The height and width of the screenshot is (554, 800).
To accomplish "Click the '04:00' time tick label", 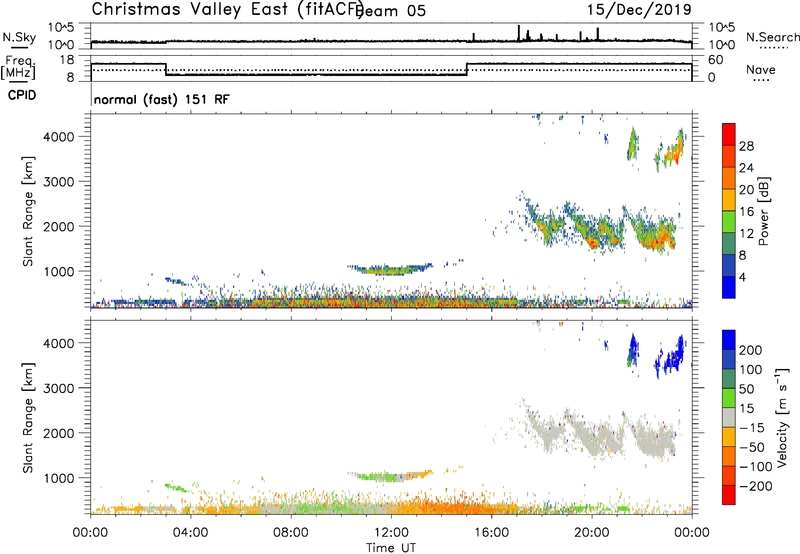I will pyautogui.click(x=191, y=533).
